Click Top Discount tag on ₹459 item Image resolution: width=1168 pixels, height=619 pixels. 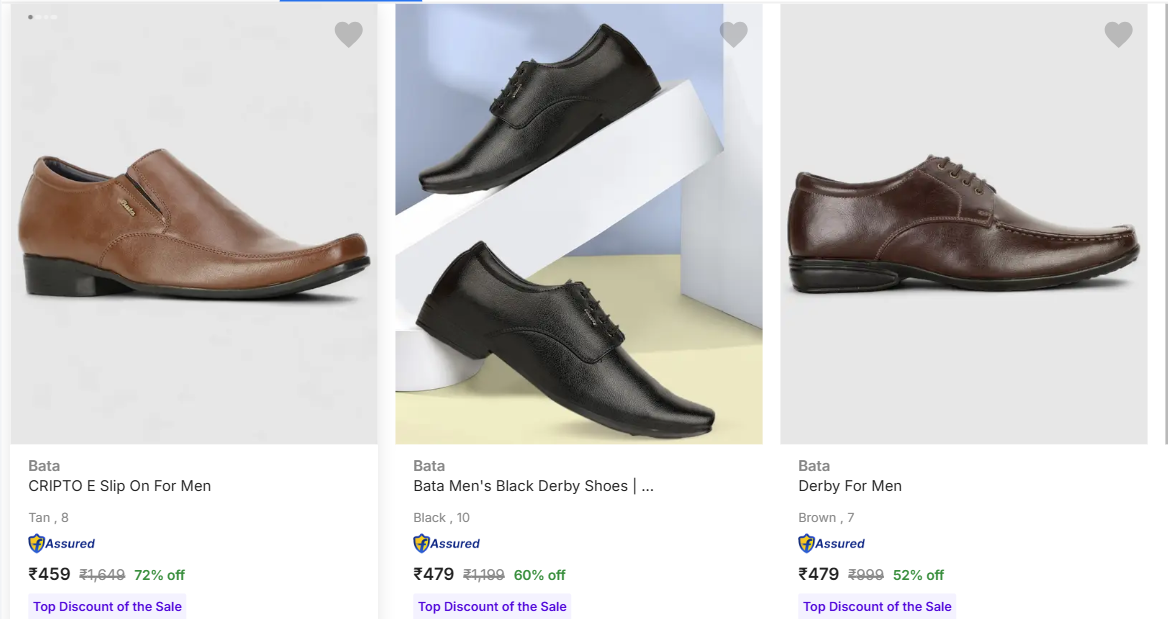point(107,607)
